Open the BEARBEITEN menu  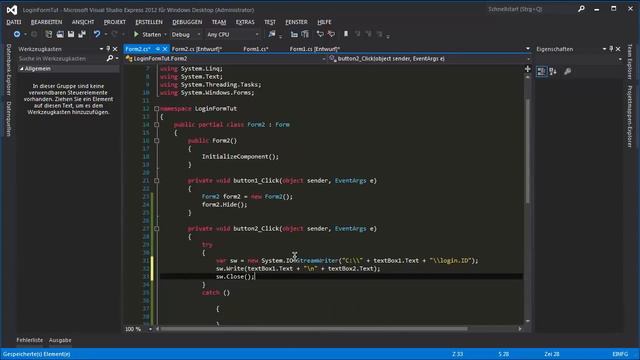coord(47,22)
